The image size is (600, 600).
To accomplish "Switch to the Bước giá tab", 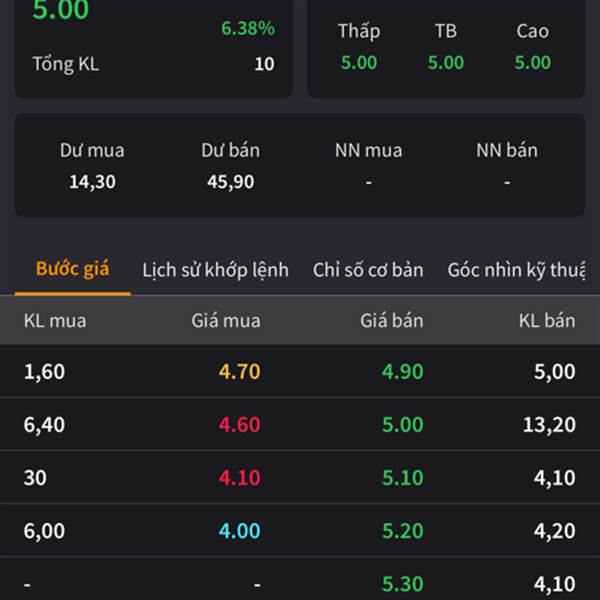I will [x=72, y=269].
